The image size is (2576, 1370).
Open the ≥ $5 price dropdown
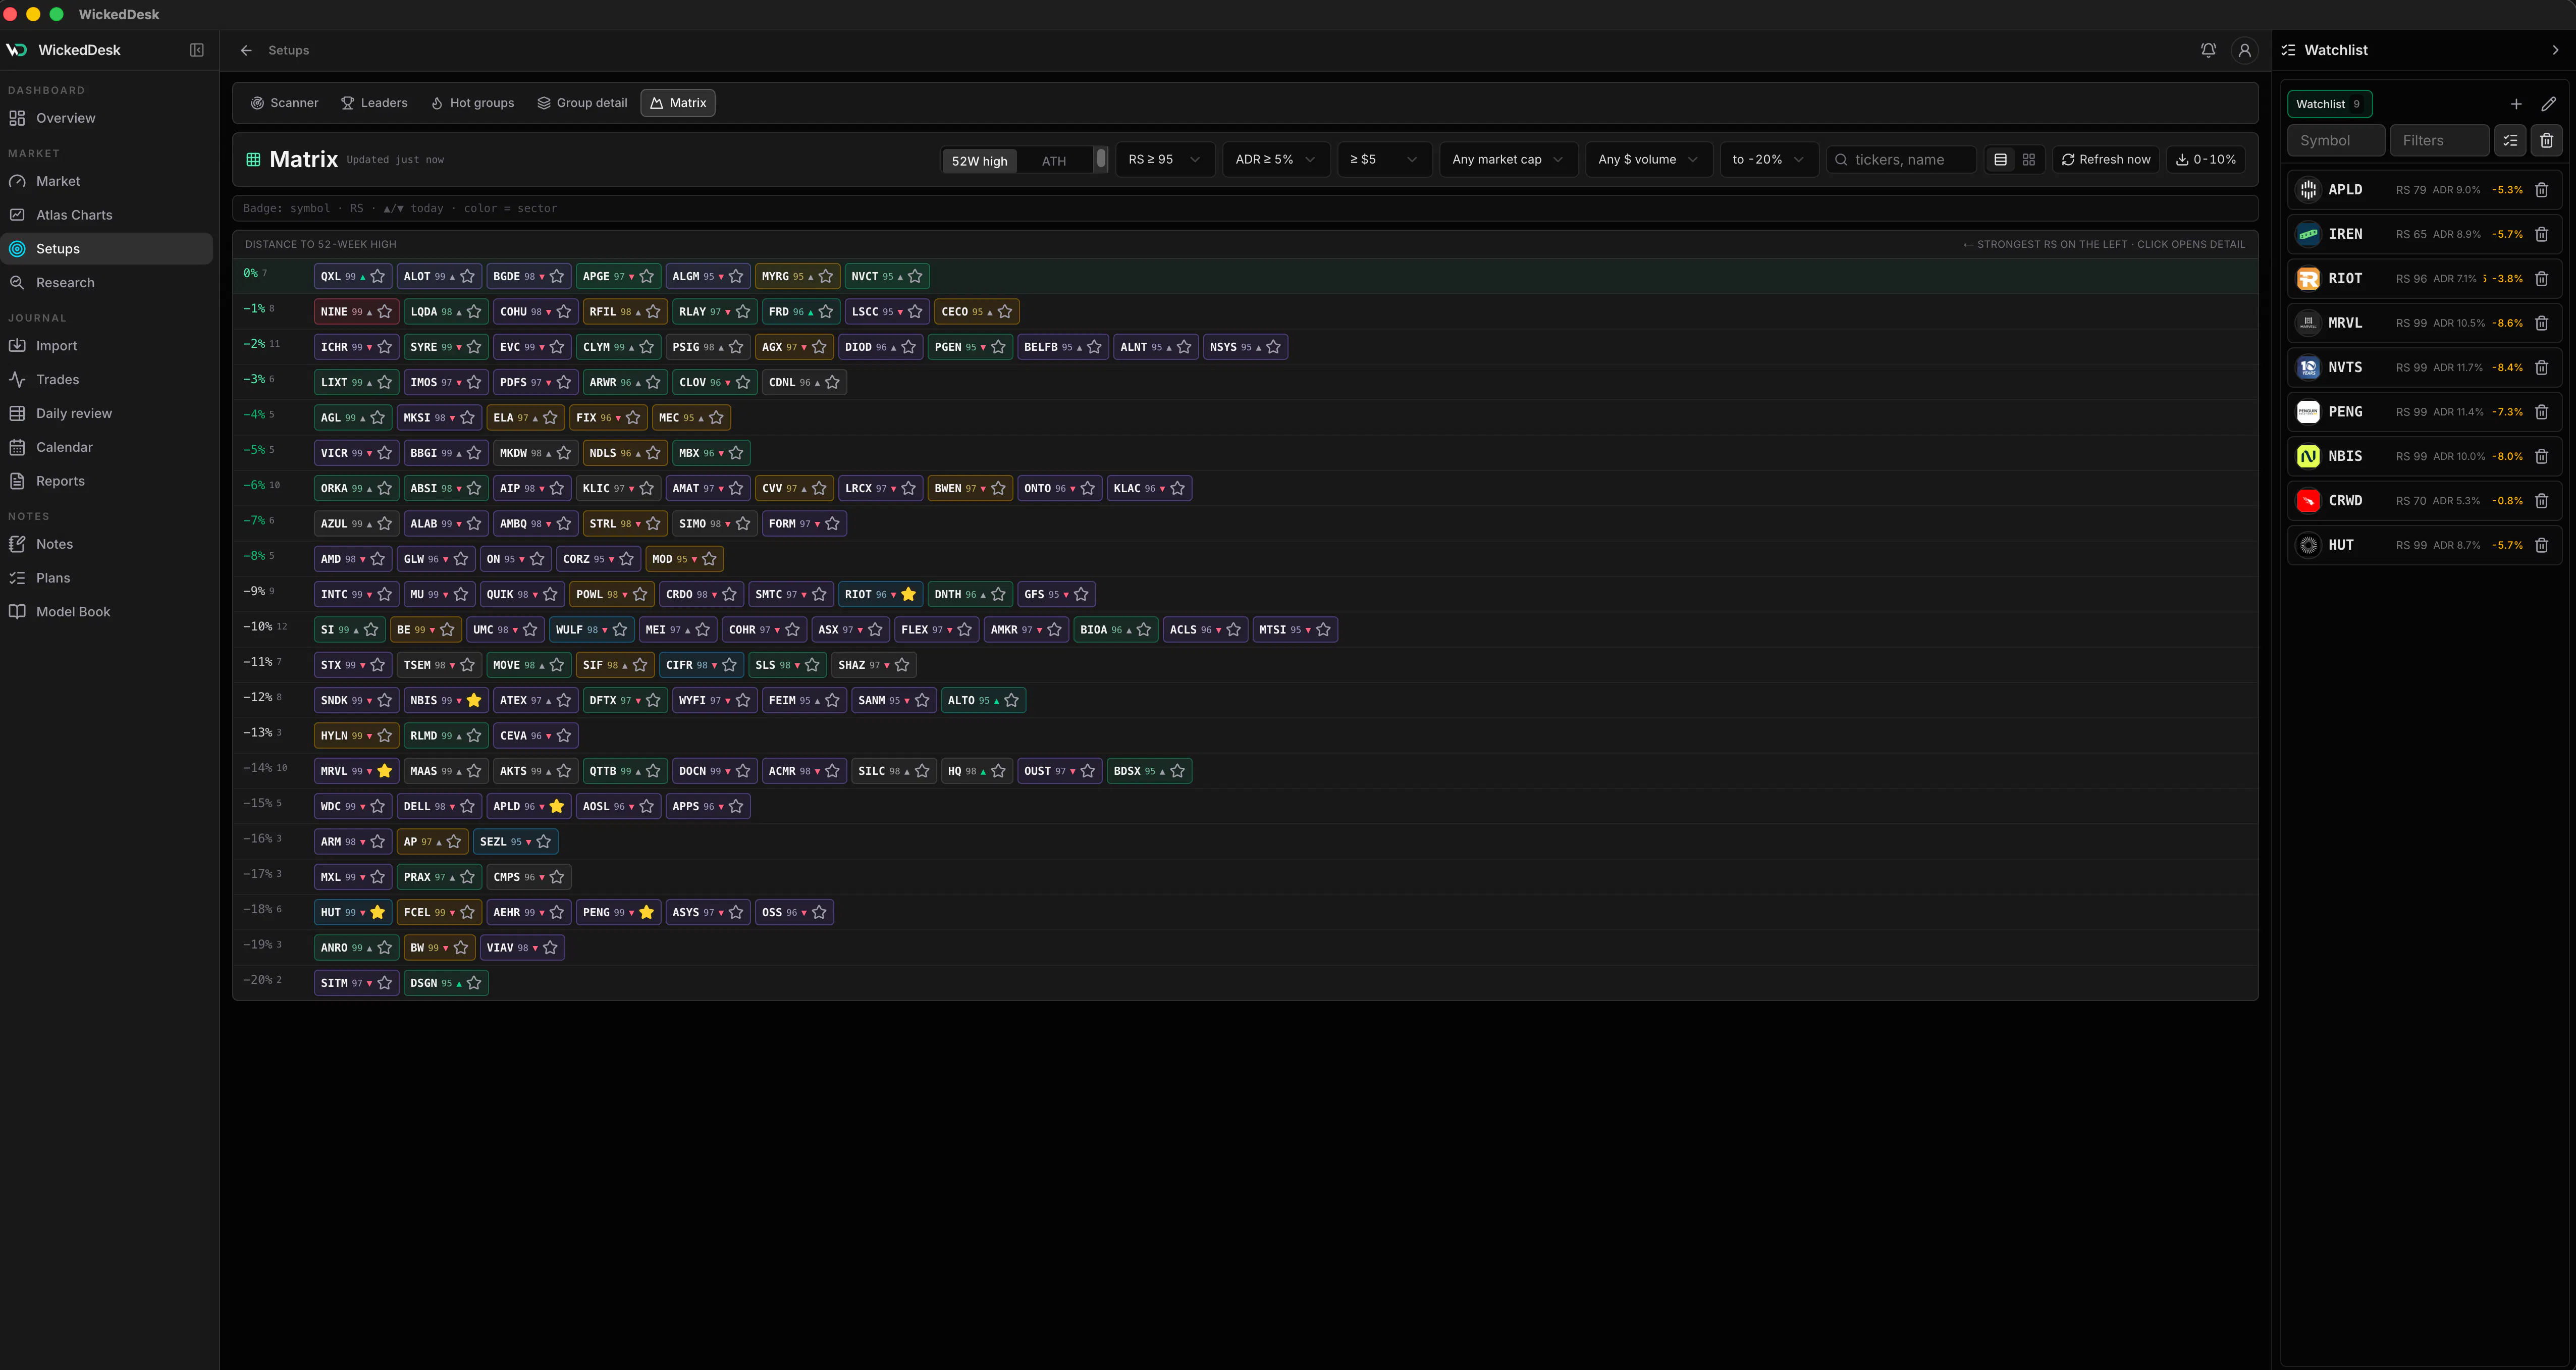1384,160
